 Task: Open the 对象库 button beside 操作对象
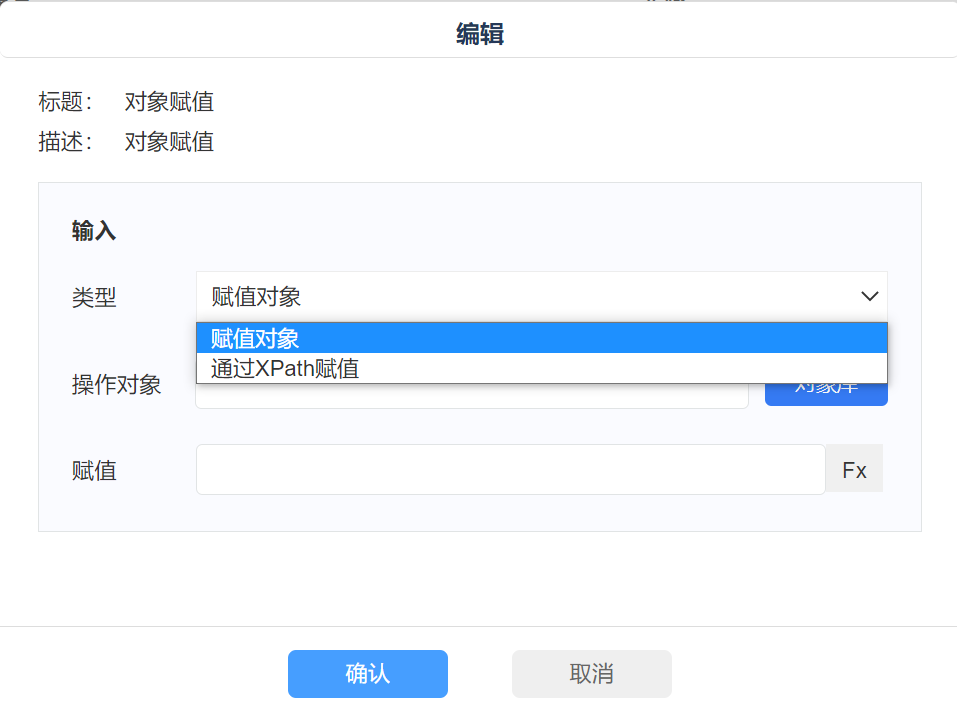coord(826,396)
